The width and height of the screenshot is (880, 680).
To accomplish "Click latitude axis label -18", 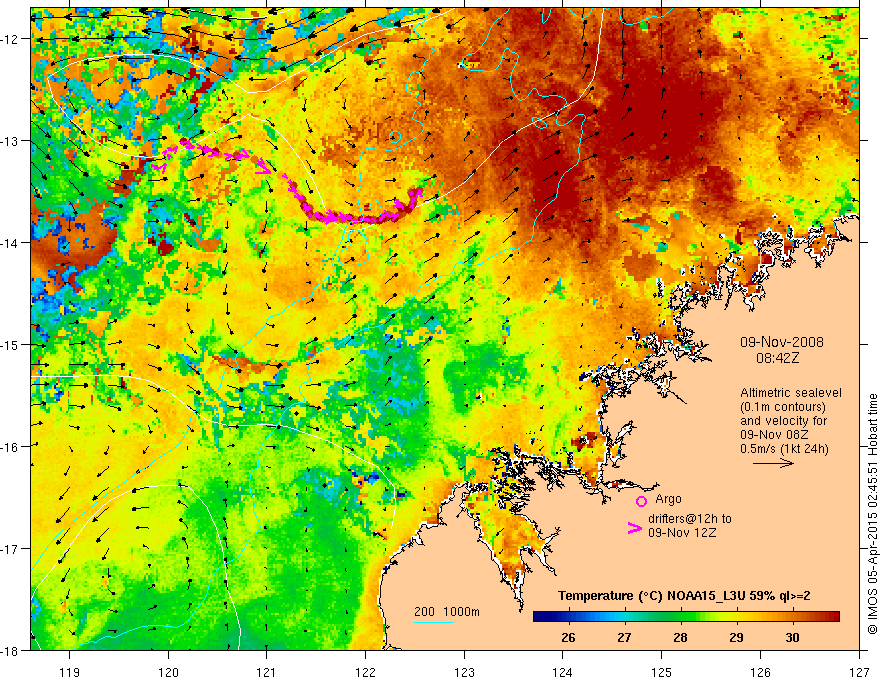I will pyautogui.click(x=11, y=651).
